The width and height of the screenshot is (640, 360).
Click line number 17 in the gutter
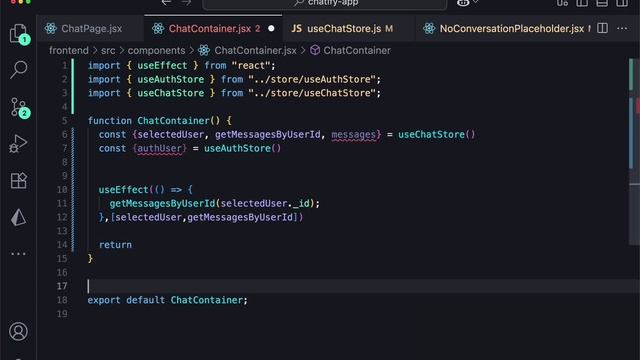[x=62, y=286]
